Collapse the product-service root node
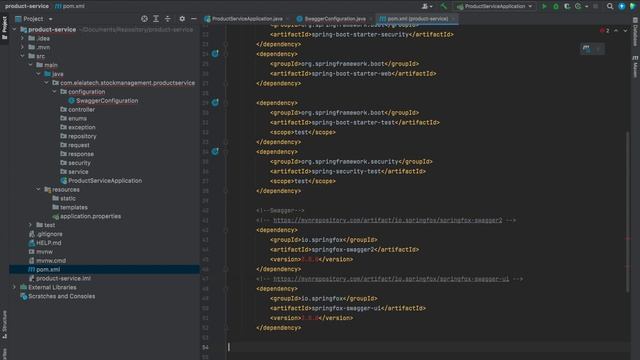The height and width of the screenshot is (360, 640). coord(15,29)
